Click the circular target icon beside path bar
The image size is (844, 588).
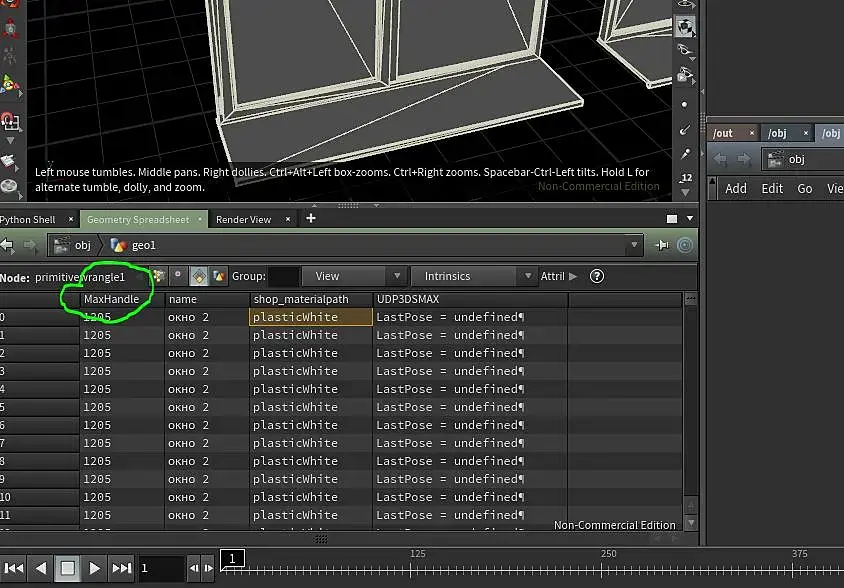(x=685, y=246)
